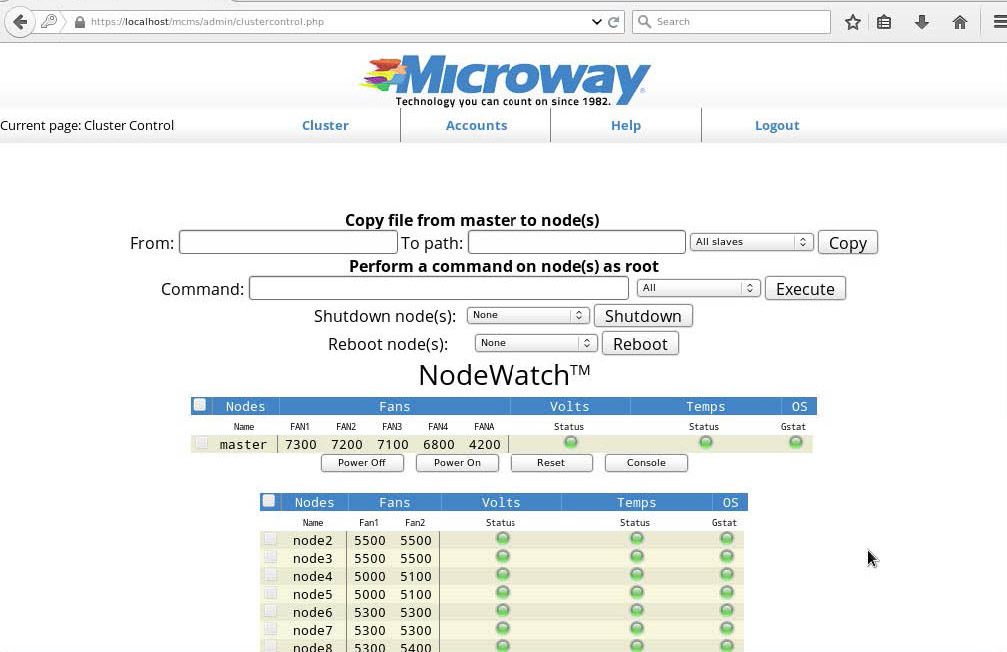Click the browser back arrow button
Viewport: 1007px width, 652px height.
tap(19, 22)
